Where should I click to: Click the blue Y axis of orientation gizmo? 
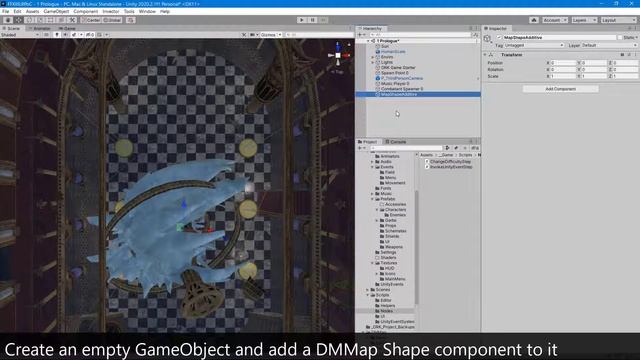click(338, 46)
